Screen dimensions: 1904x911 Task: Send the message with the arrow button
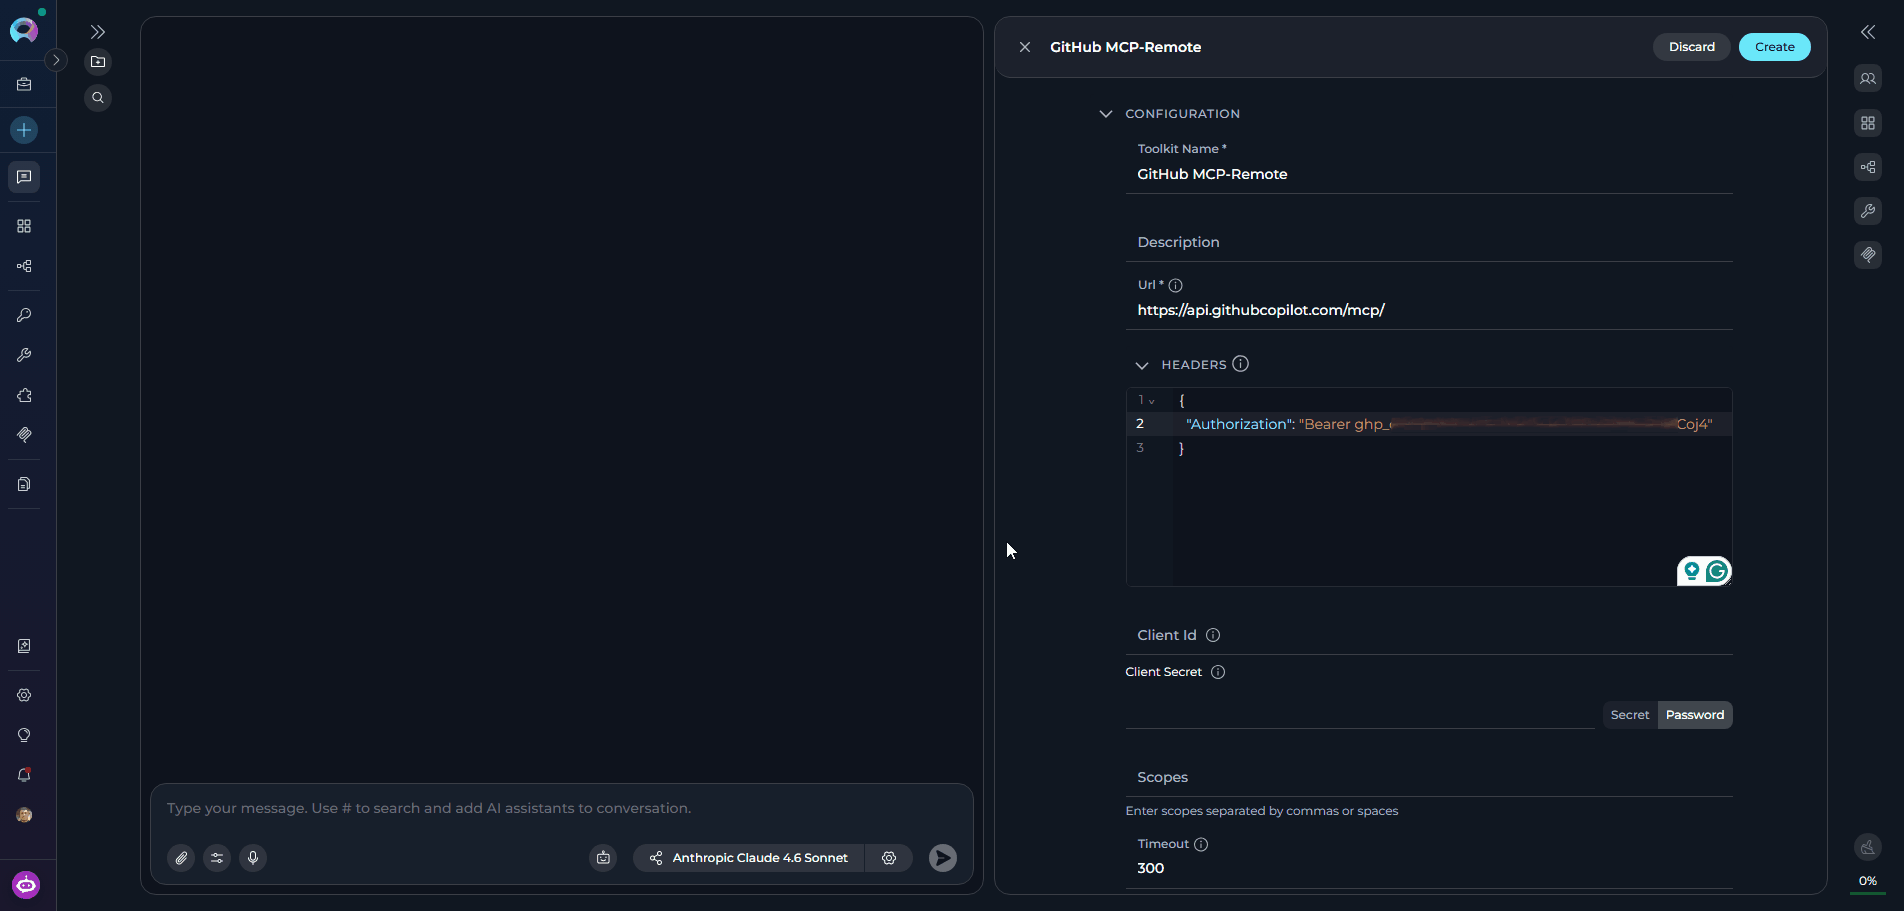tap(943, 858)
